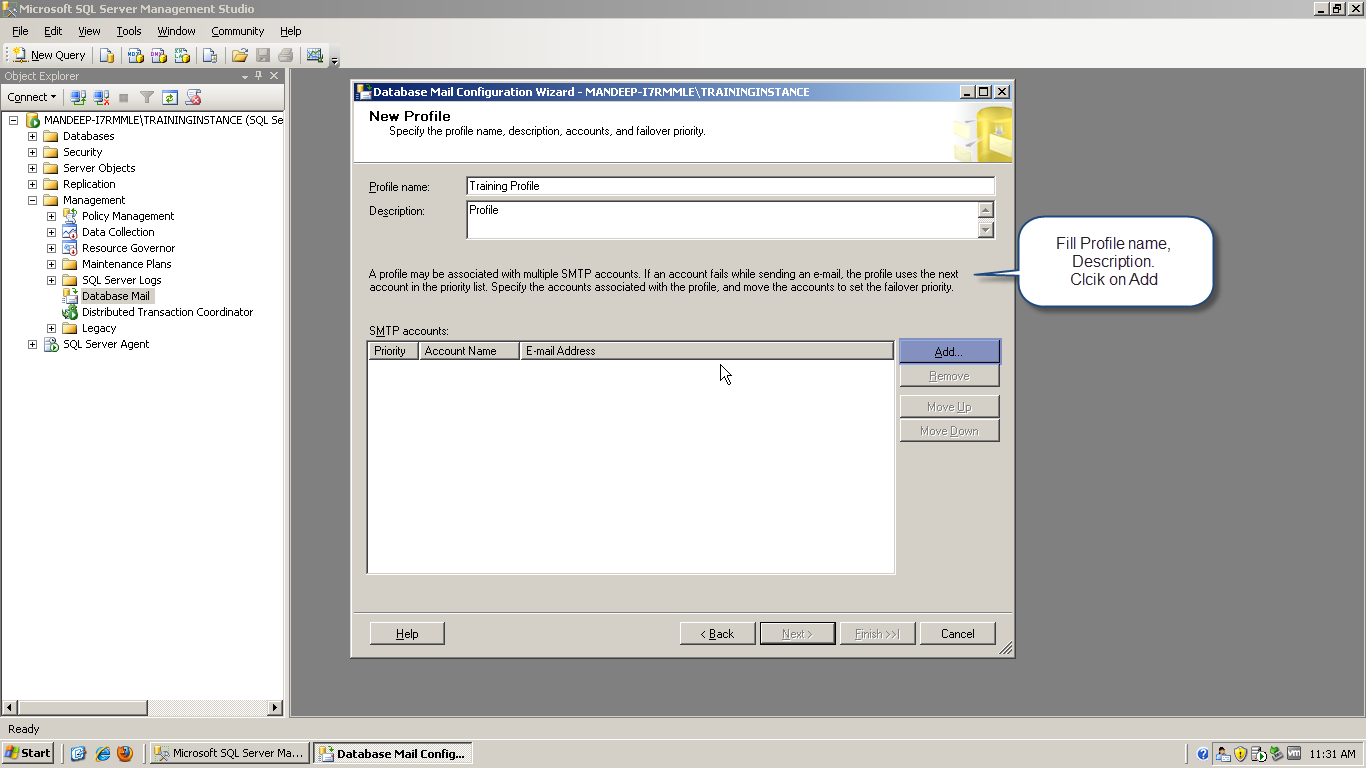This screenshot has width=1366, height=768.
Task: Expand the Replication folder
Action: [32, 184]
